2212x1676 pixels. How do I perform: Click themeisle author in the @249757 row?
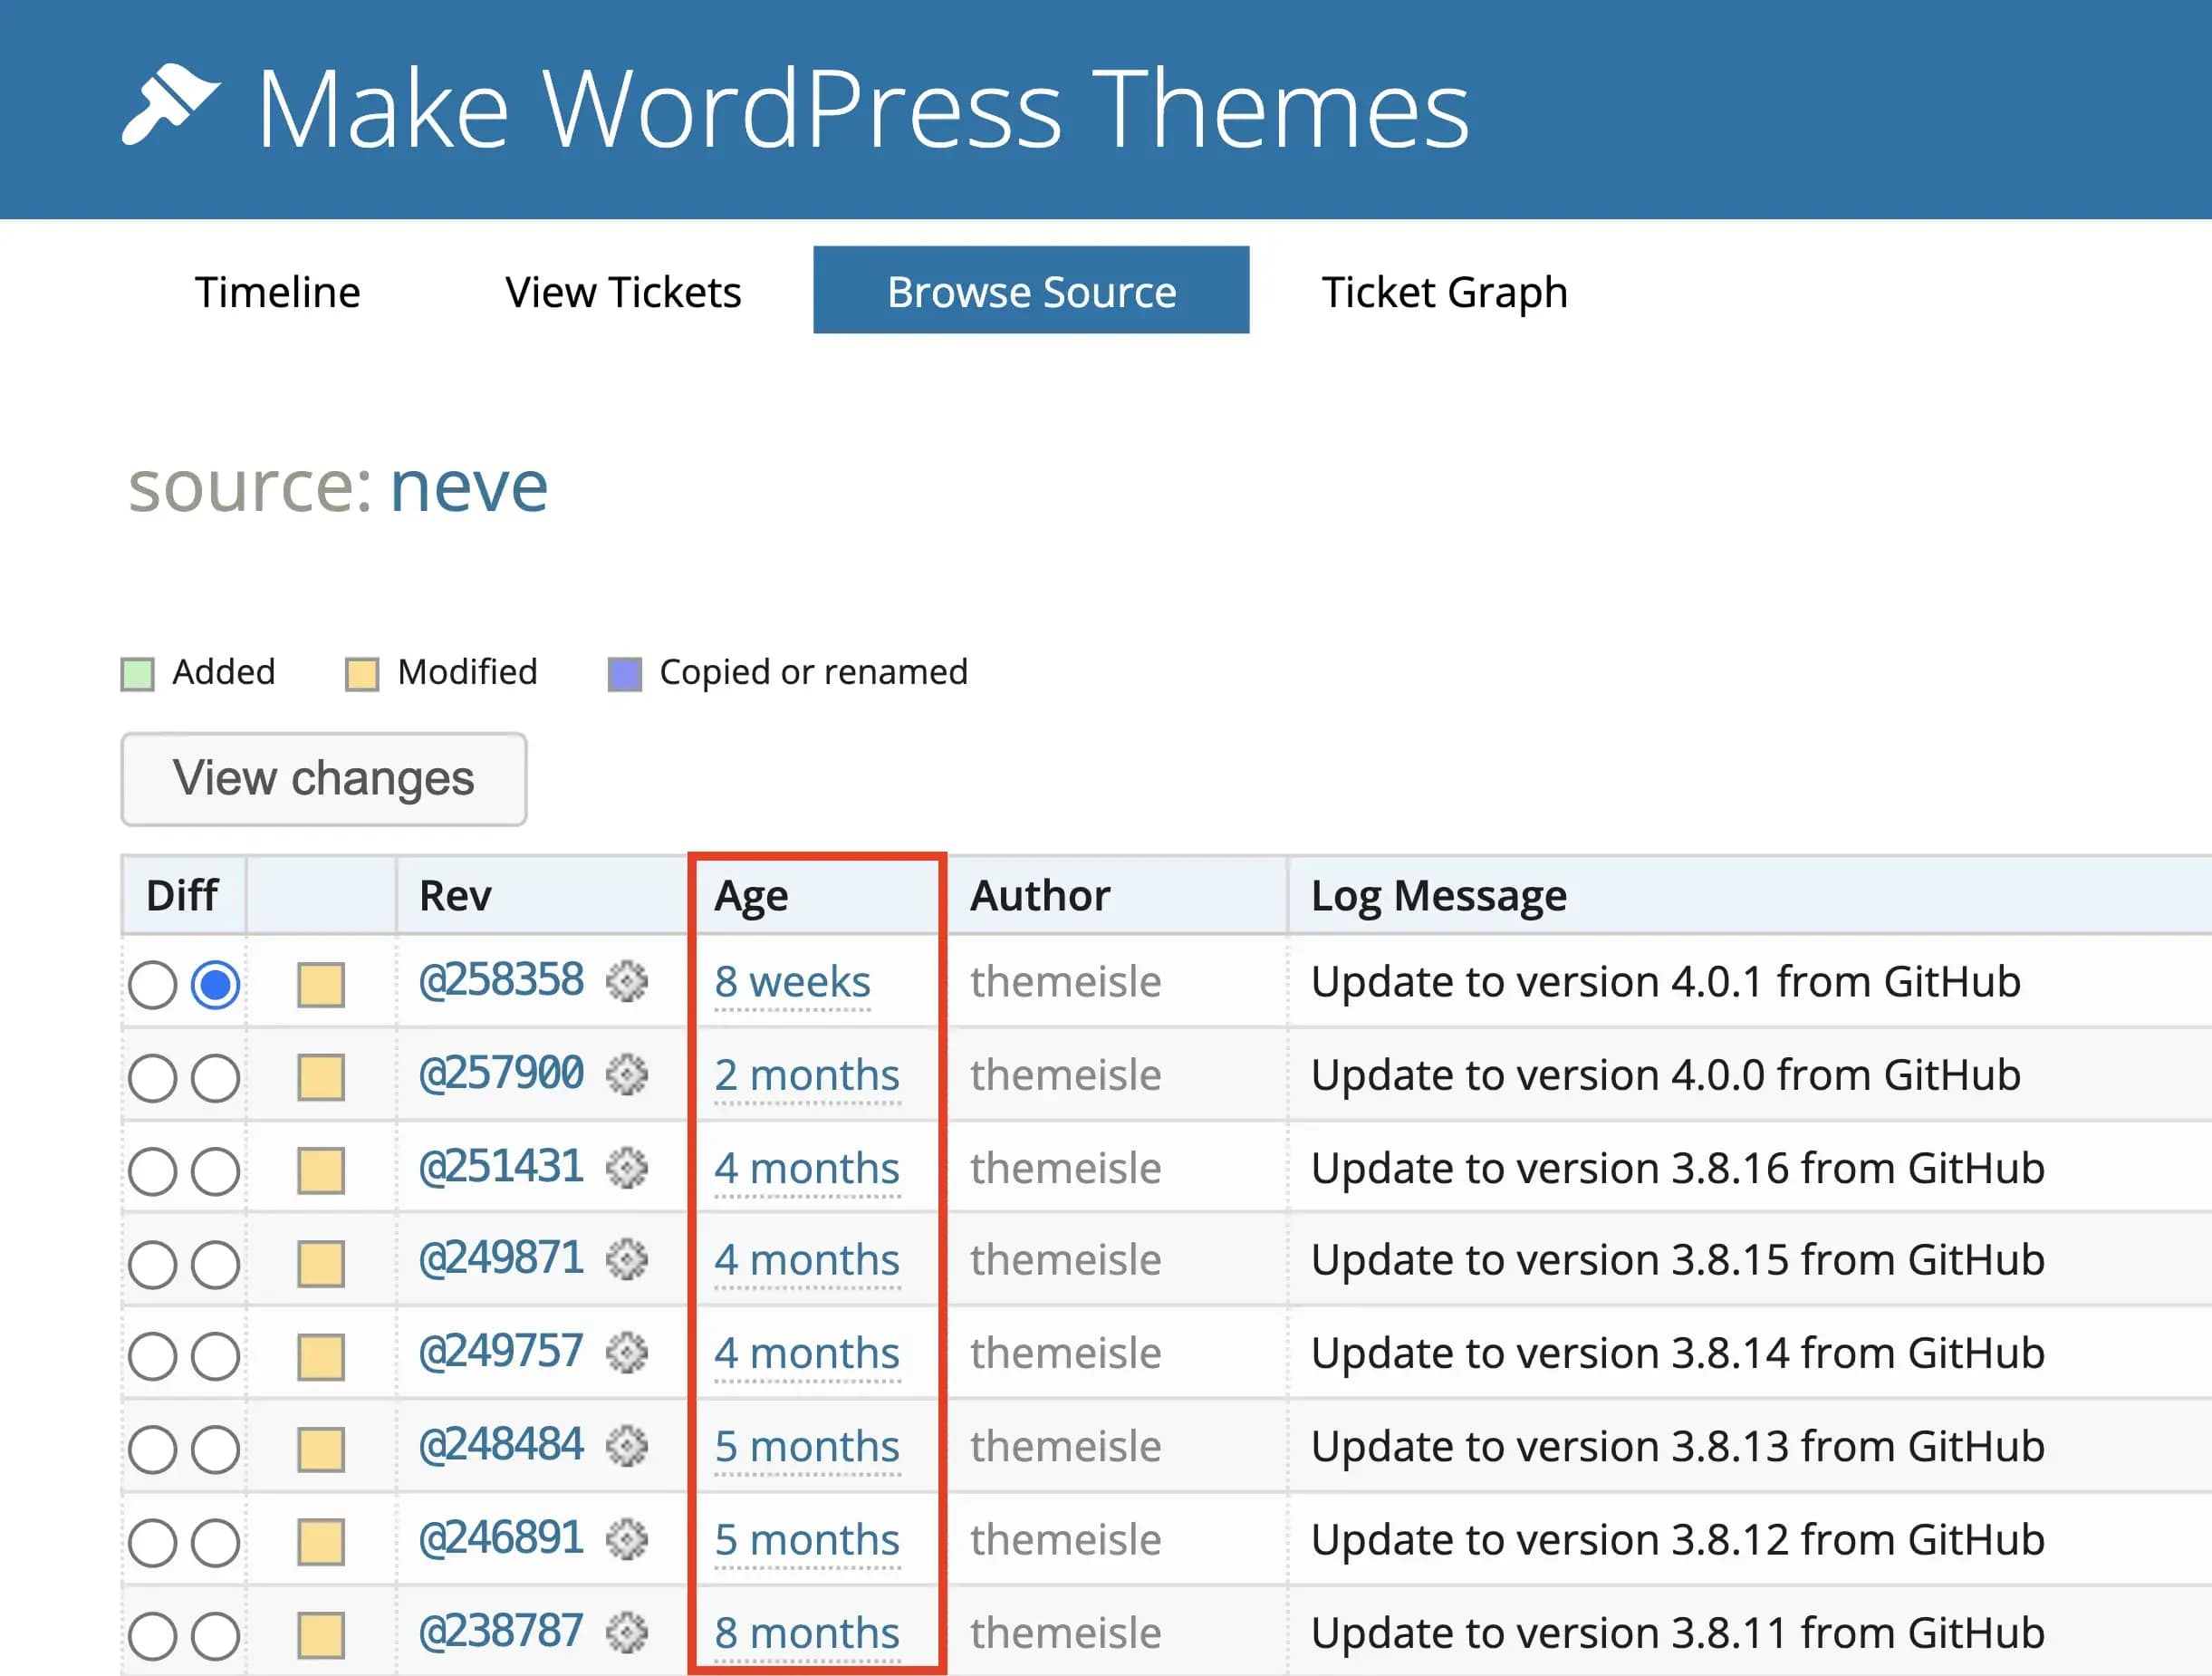click(x=1066, y=1353)
